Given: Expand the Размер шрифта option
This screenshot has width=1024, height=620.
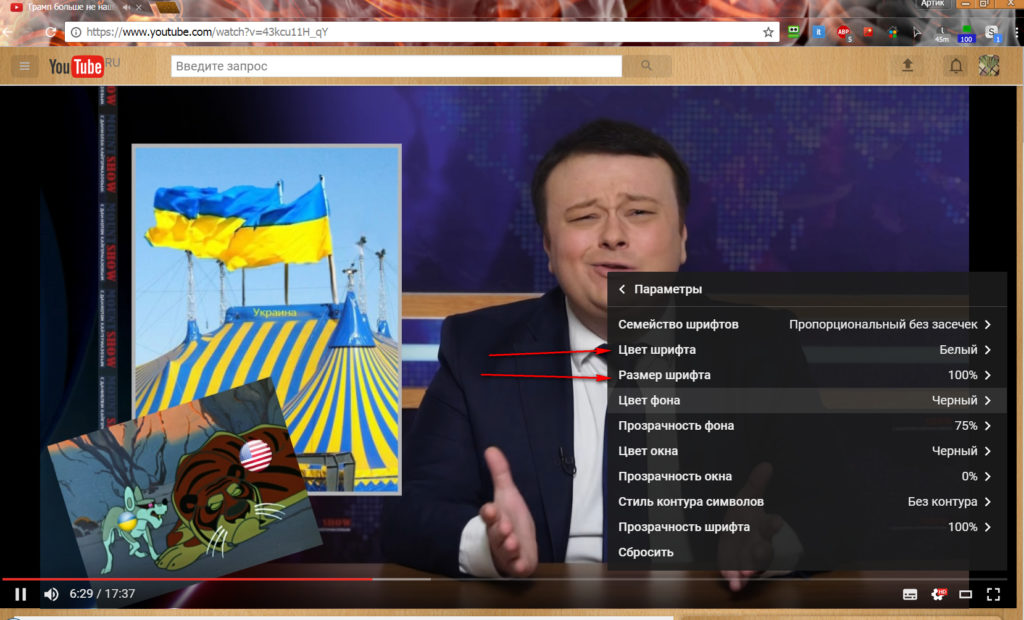Looking at the screenshot, I should [x=806, y=375].
